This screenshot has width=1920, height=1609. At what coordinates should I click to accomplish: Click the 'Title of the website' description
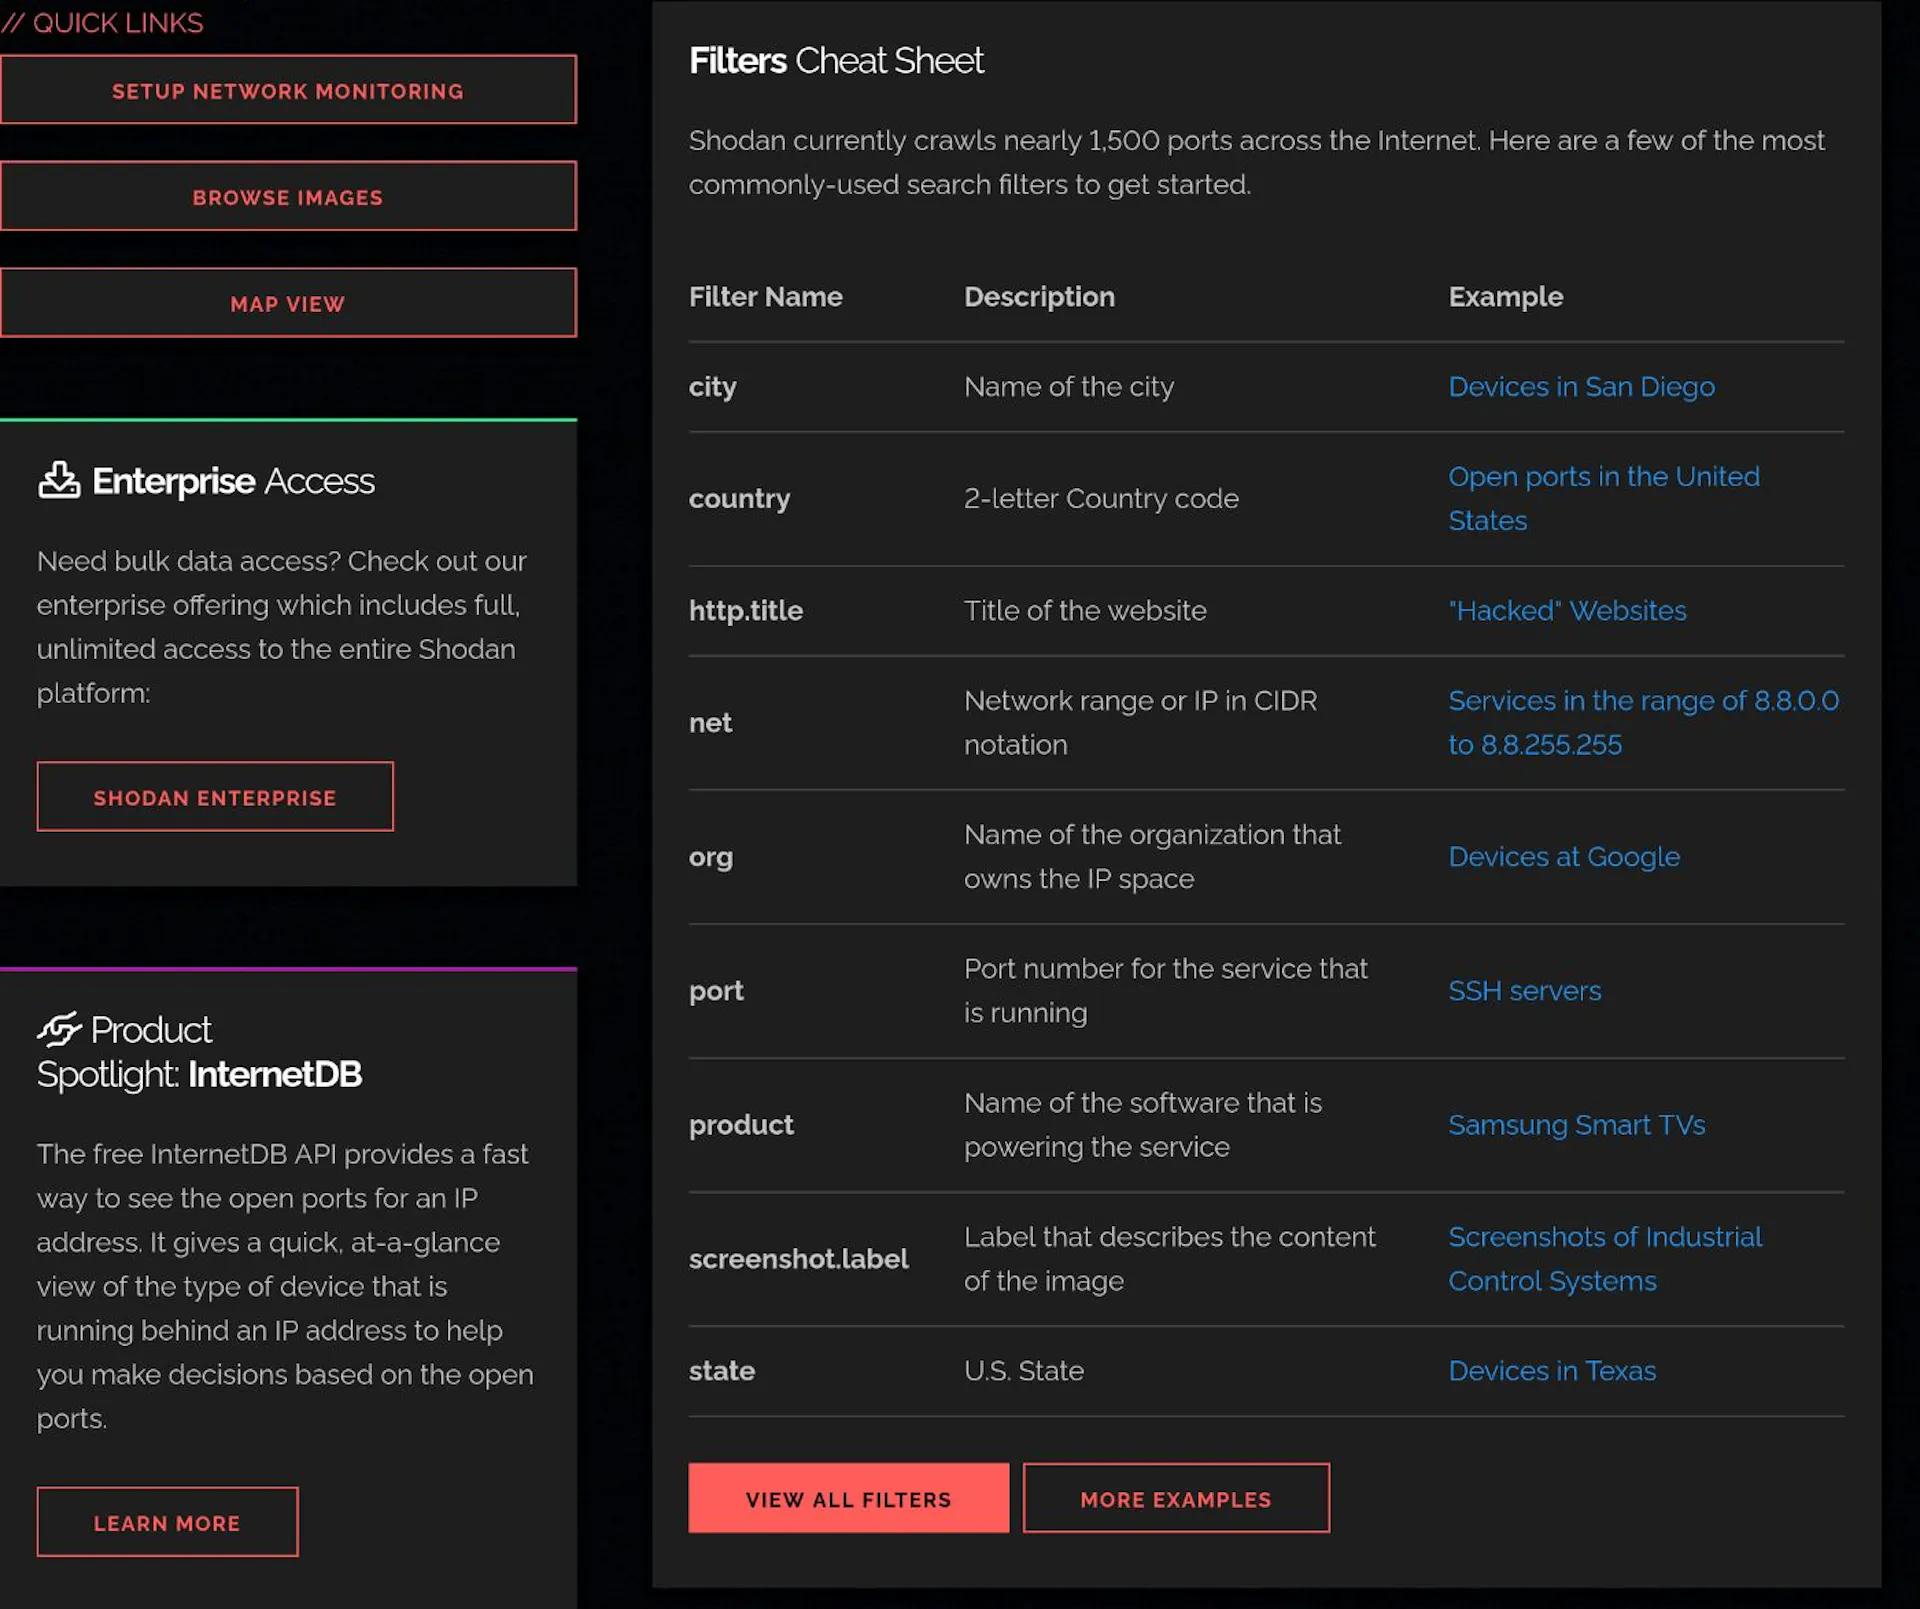click(x=1085, y=611)
